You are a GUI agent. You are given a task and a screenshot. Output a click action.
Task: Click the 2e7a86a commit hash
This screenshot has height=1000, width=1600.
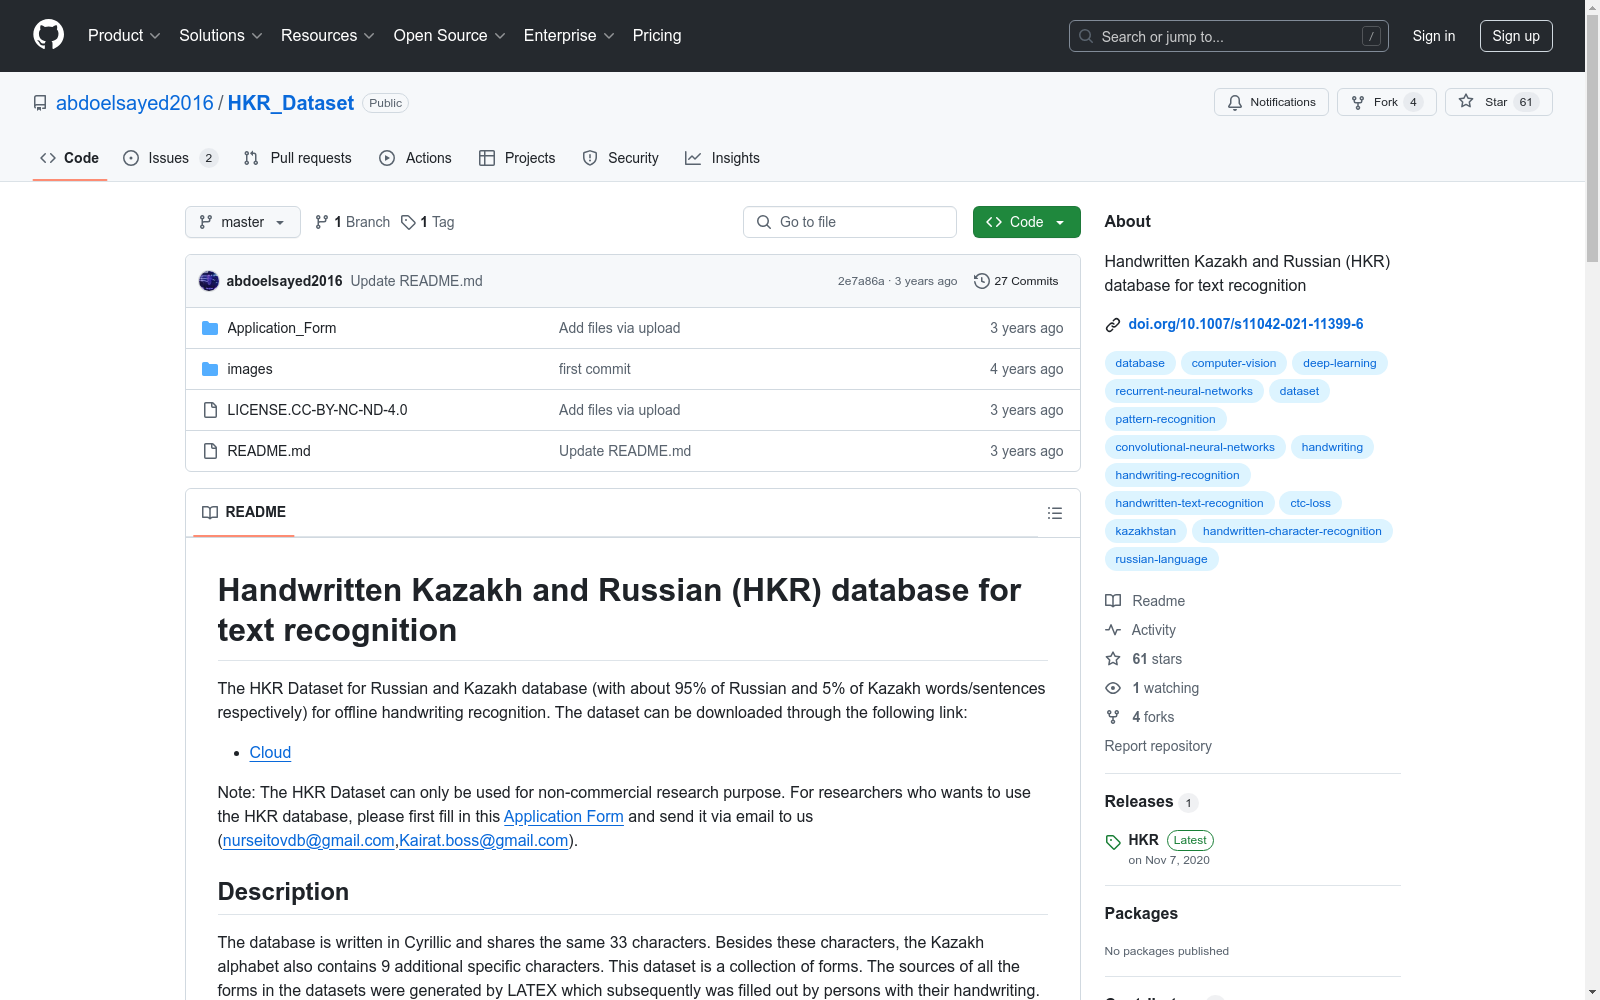click(x=861, y=281)
